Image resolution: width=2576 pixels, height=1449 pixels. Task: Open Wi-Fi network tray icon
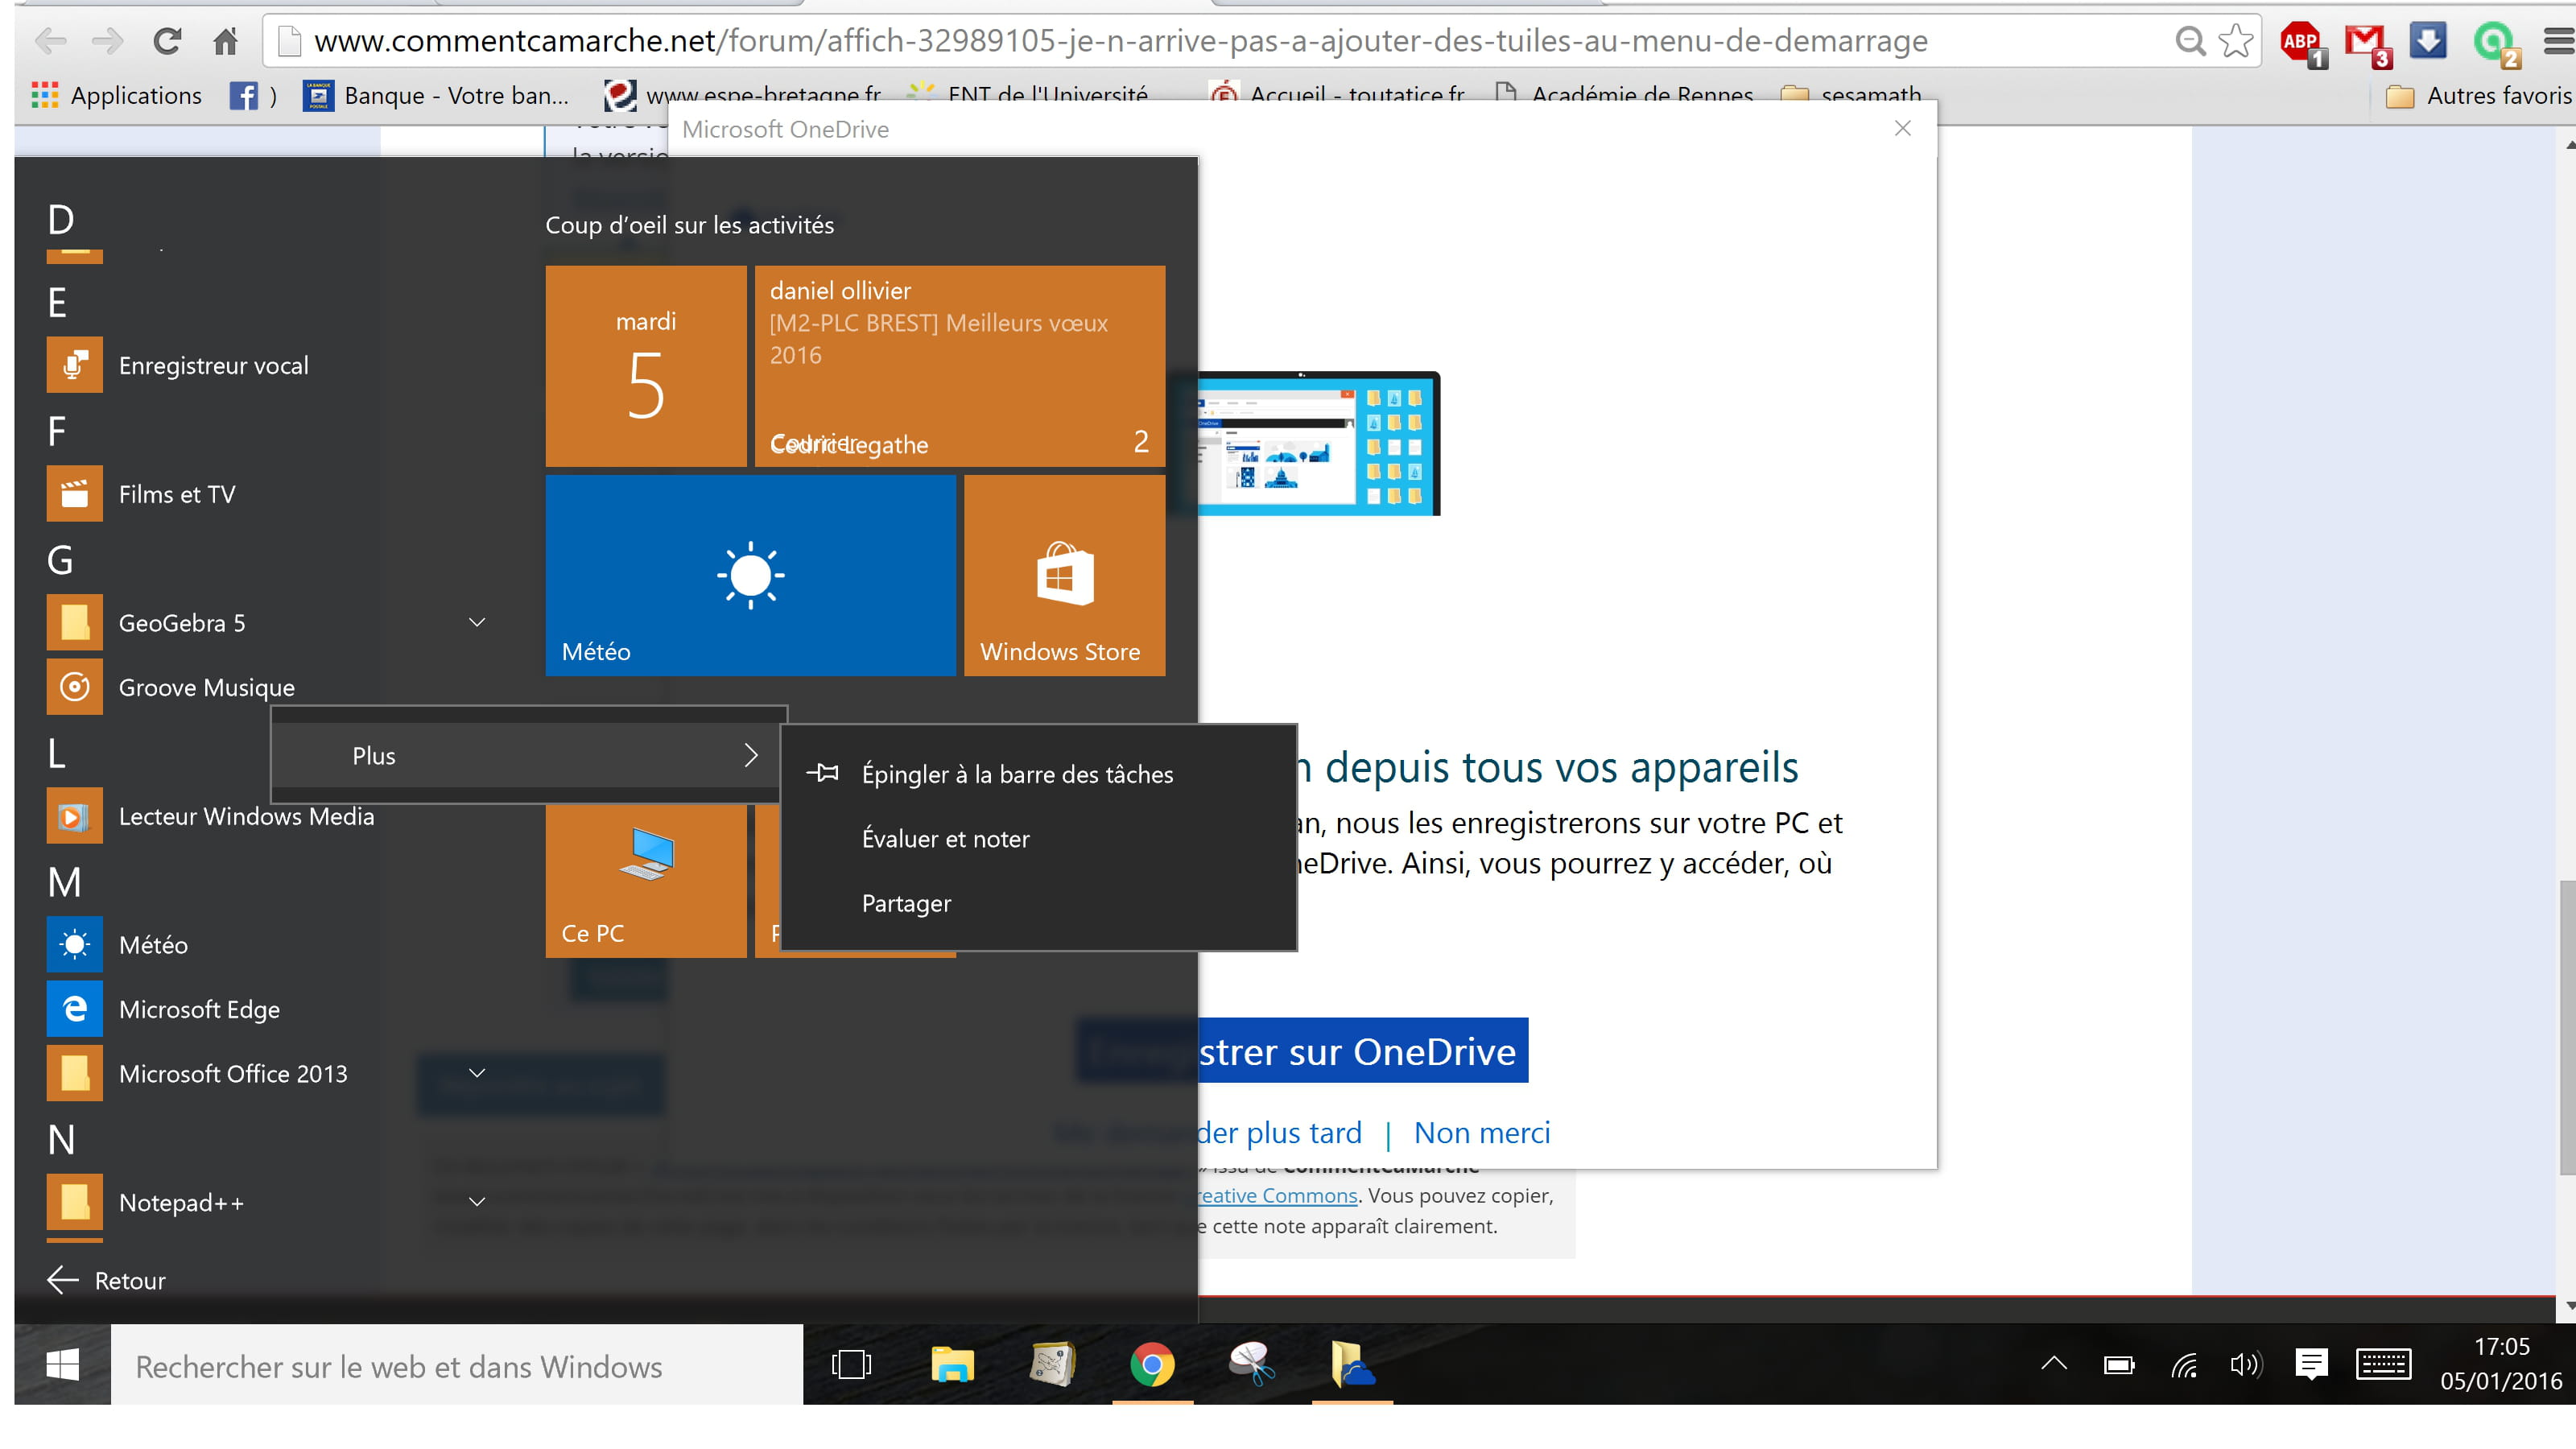click(2183, 1365)
